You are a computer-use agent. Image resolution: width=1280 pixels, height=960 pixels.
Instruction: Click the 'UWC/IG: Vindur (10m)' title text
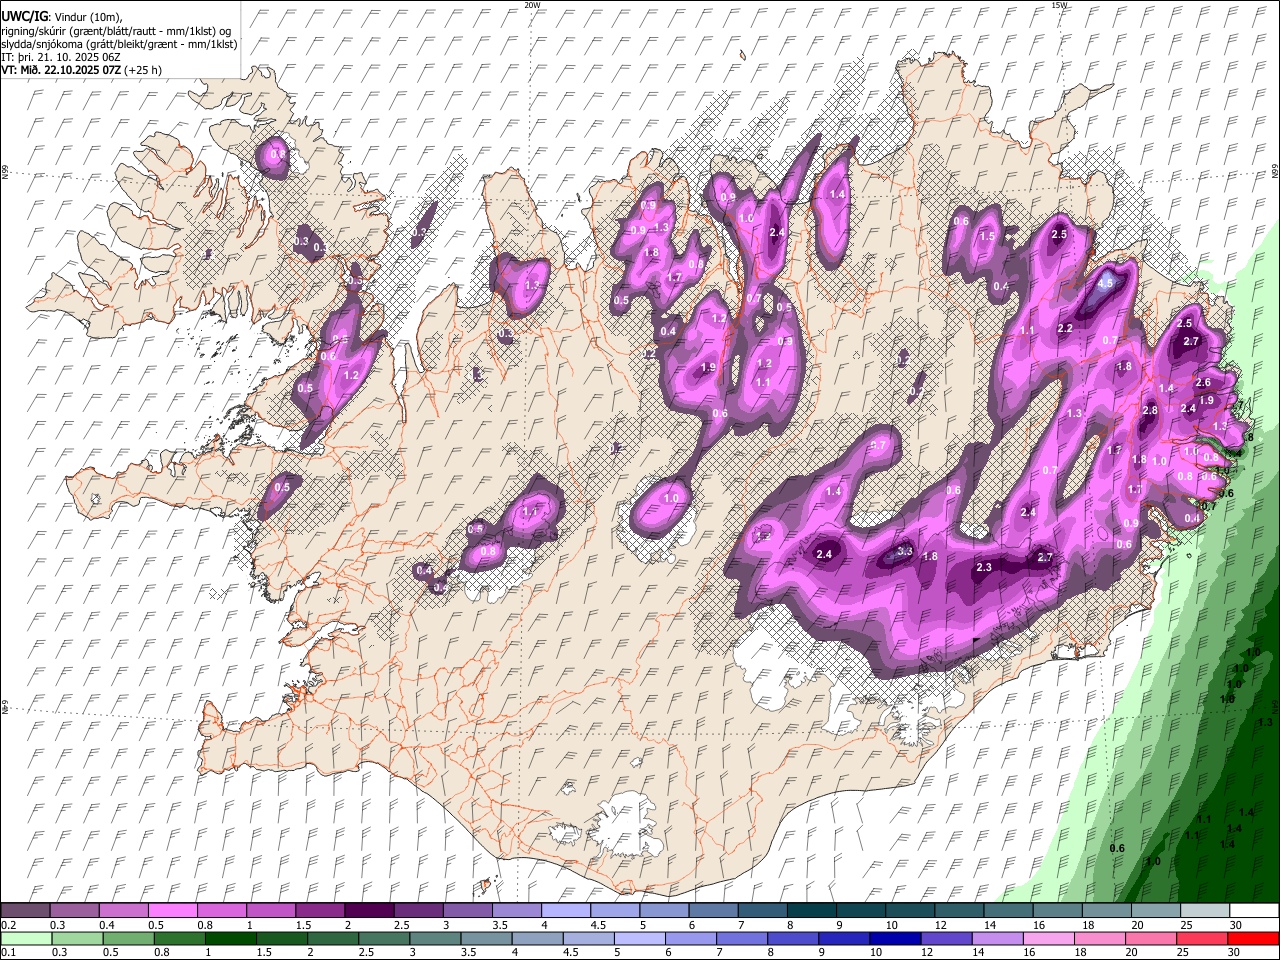(x=60, y=17)
